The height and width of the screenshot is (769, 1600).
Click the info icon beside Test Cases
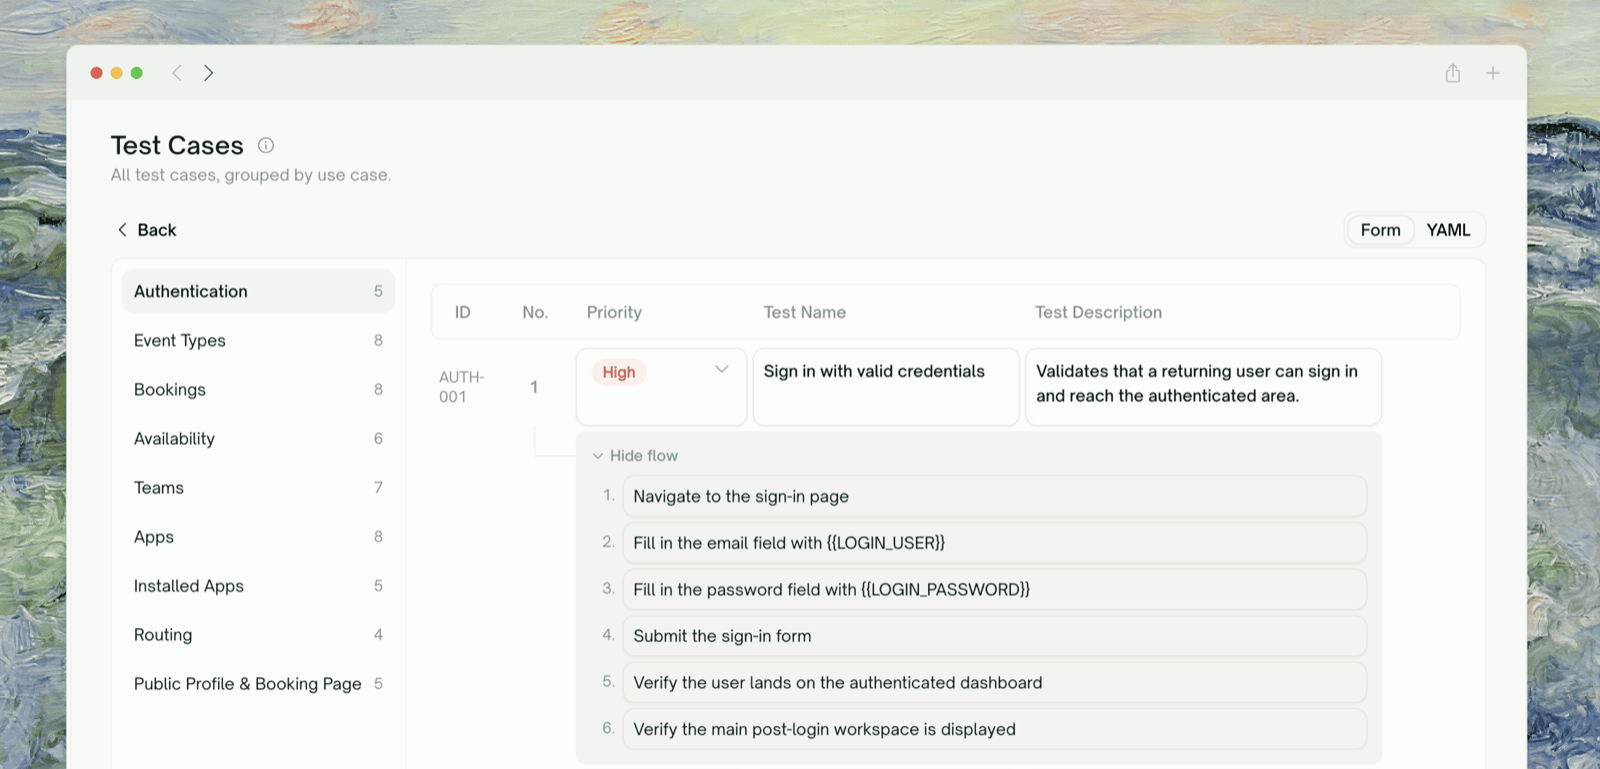pos(266,145)
